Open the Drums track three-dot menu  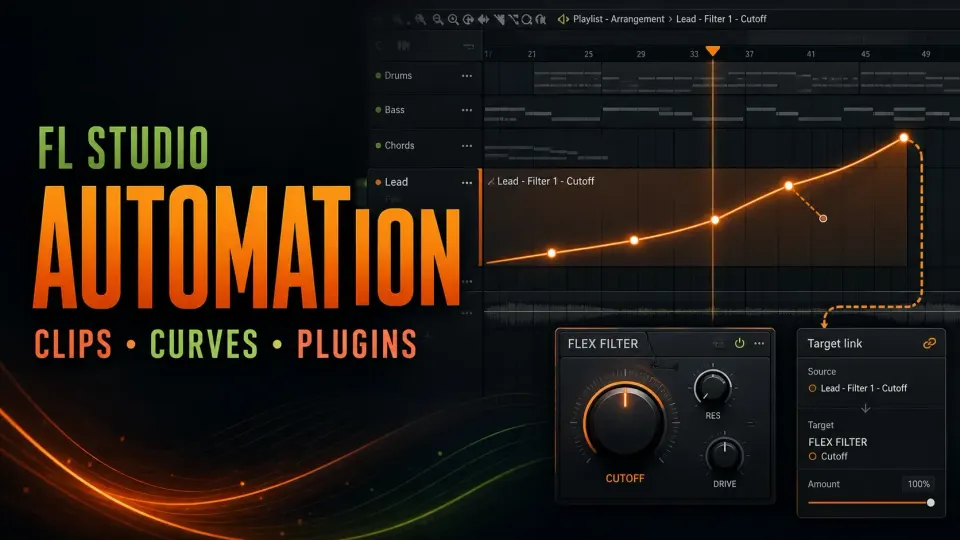467,76
